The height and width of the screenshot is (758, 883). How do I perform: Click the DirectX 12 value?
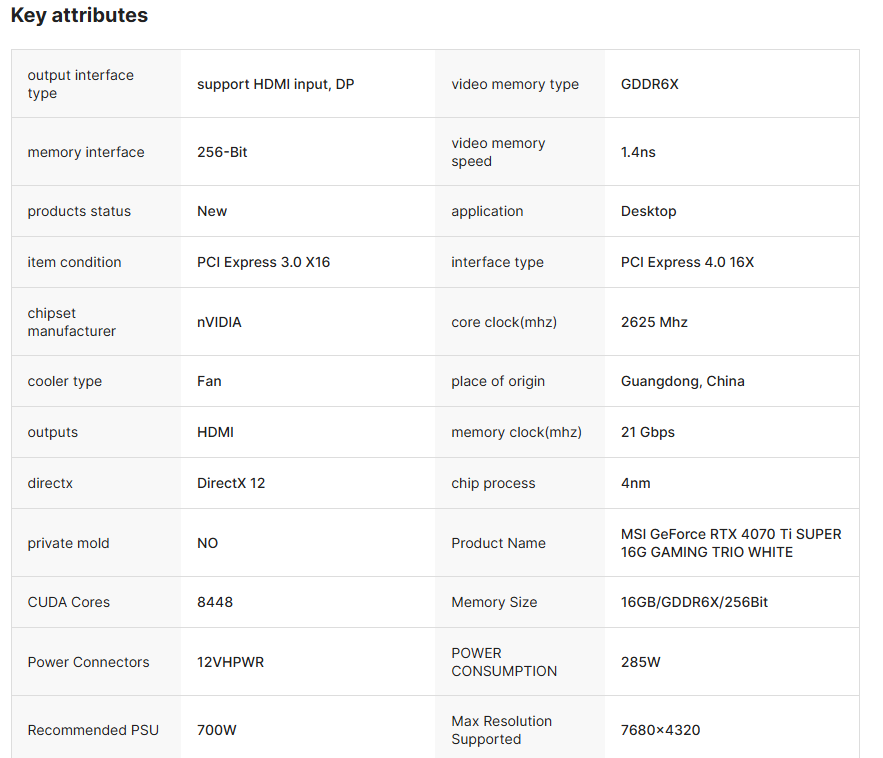pos(231,483)
